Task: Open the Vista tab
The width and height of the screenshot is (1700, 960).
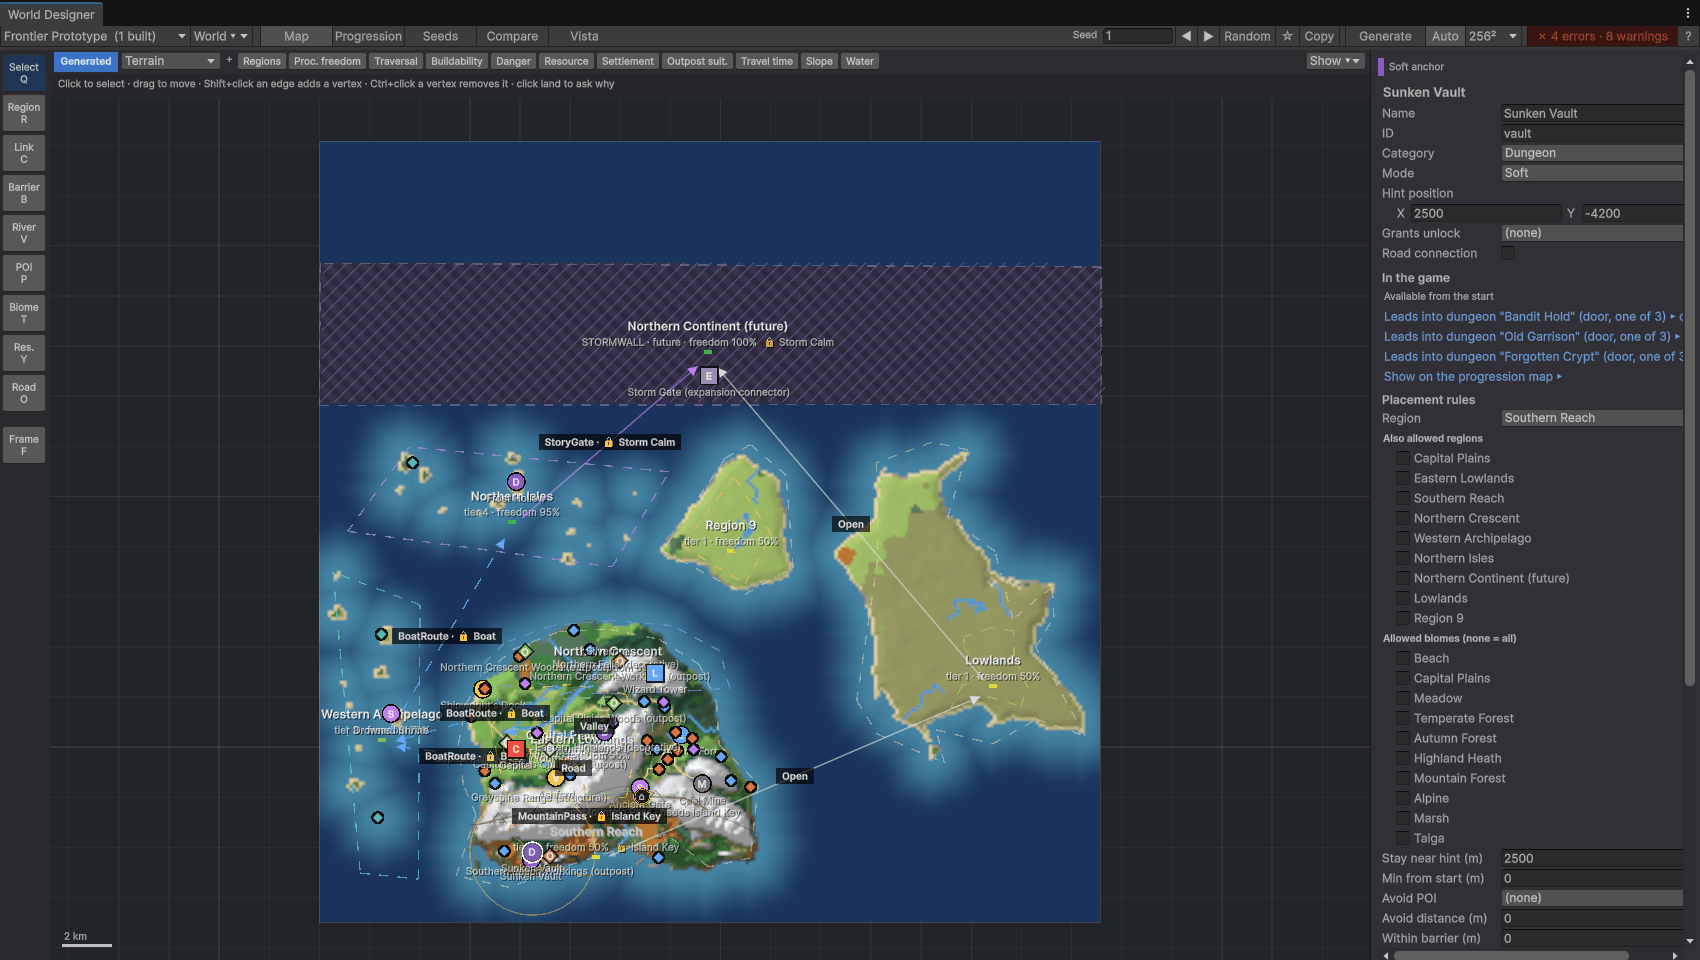Action: [x=584, y=36]
